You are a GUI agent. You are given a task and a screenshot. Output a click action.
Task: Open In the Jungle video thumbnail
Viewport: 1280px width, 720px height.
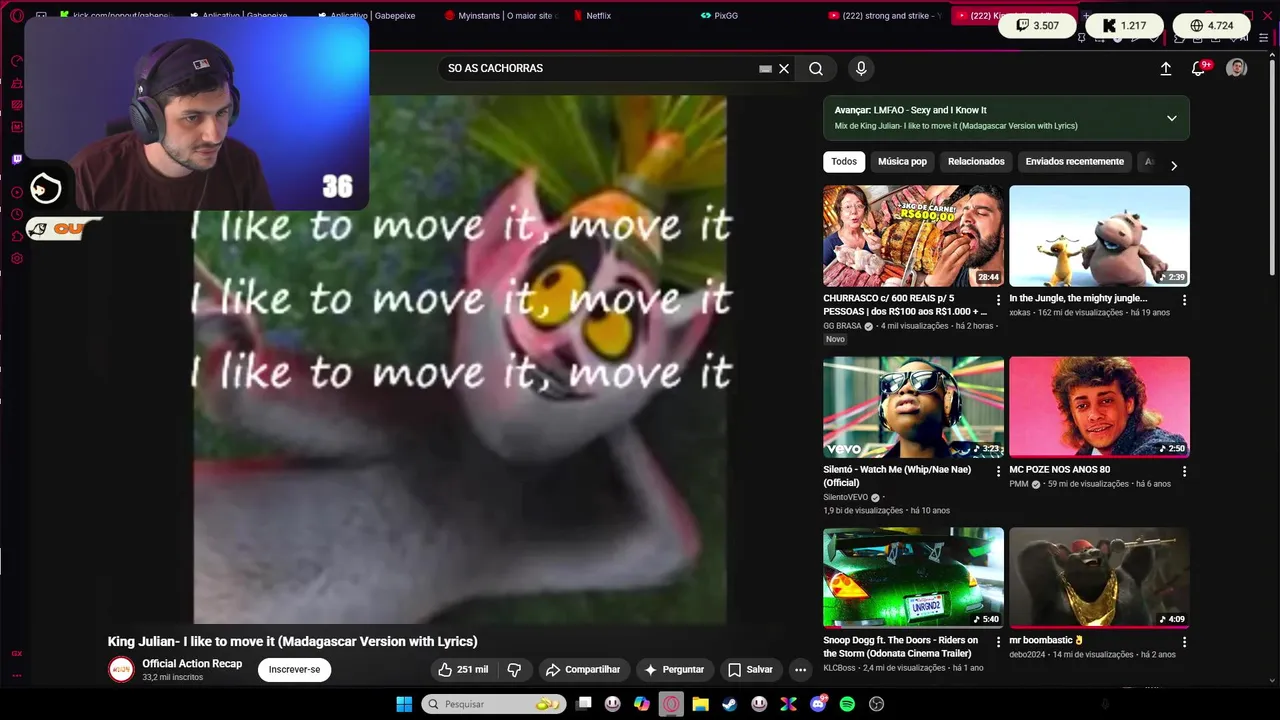pos(1099,236)
